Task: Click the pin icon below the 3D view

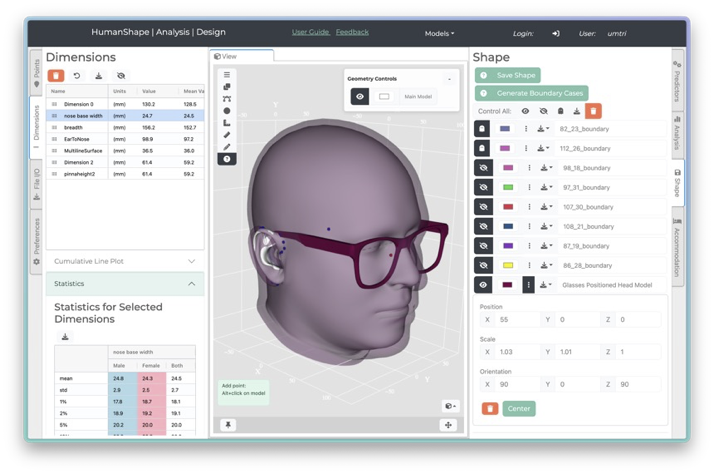Action: 228,425
